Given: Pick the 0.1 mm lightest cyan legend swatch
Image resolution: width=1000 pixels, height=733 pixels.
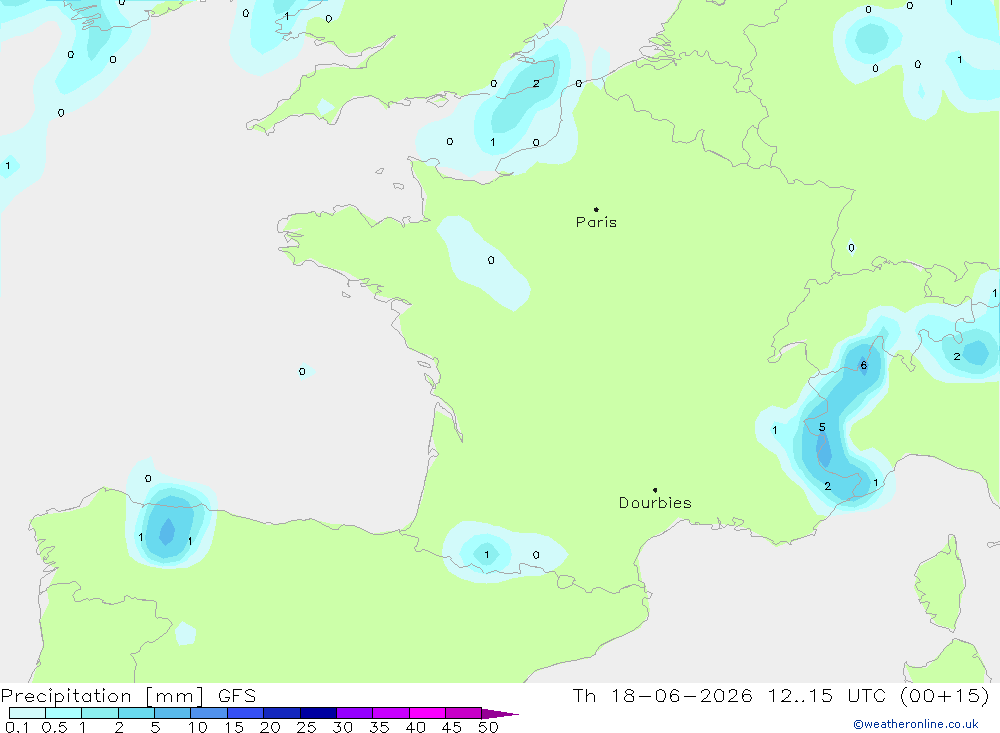Looking at the screenshot, I should tap(27, 713).
